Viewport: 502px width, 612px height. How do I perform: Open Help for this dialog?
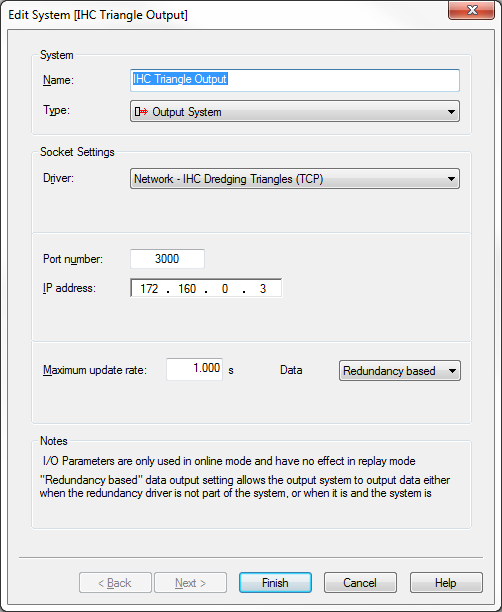pyautogui.click(x=446, y=583)
